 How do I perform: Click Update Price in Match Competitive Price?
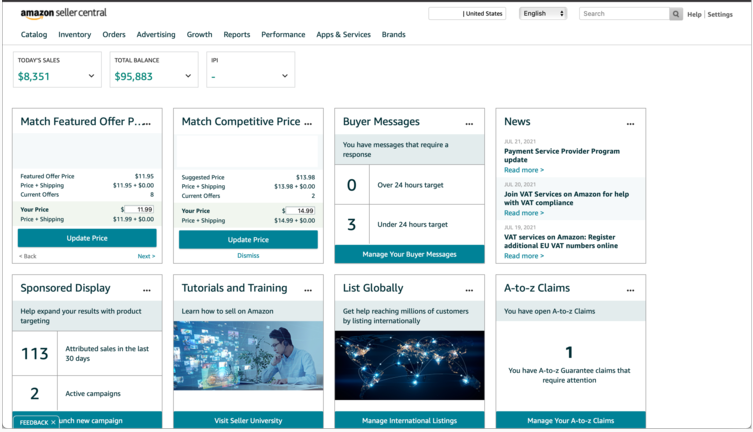[248, 240]
